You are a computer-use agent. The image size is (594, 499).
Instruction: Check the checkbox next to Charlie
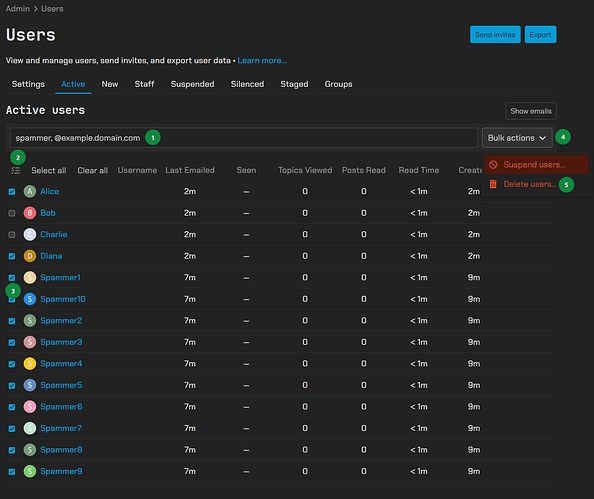coord(12,235)
